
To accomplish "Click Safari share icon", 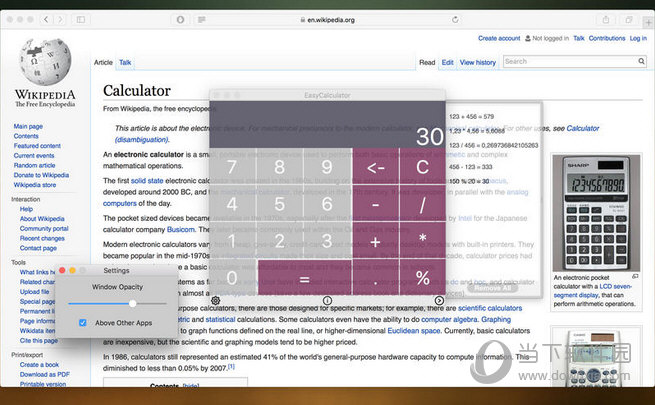I will [x=606, y=19].
